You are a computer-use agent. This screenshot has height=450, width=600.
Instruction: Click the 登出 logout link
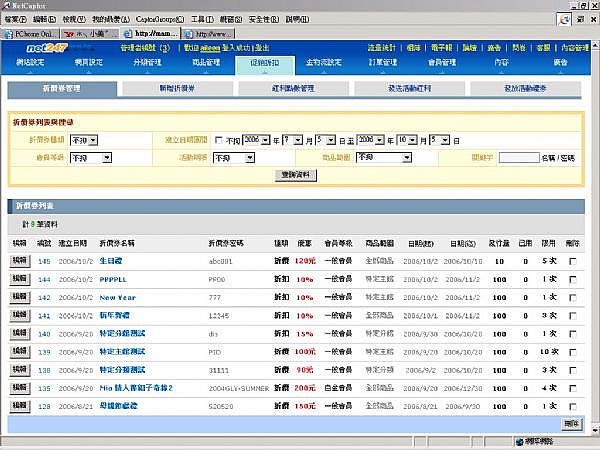pos(262,48)
